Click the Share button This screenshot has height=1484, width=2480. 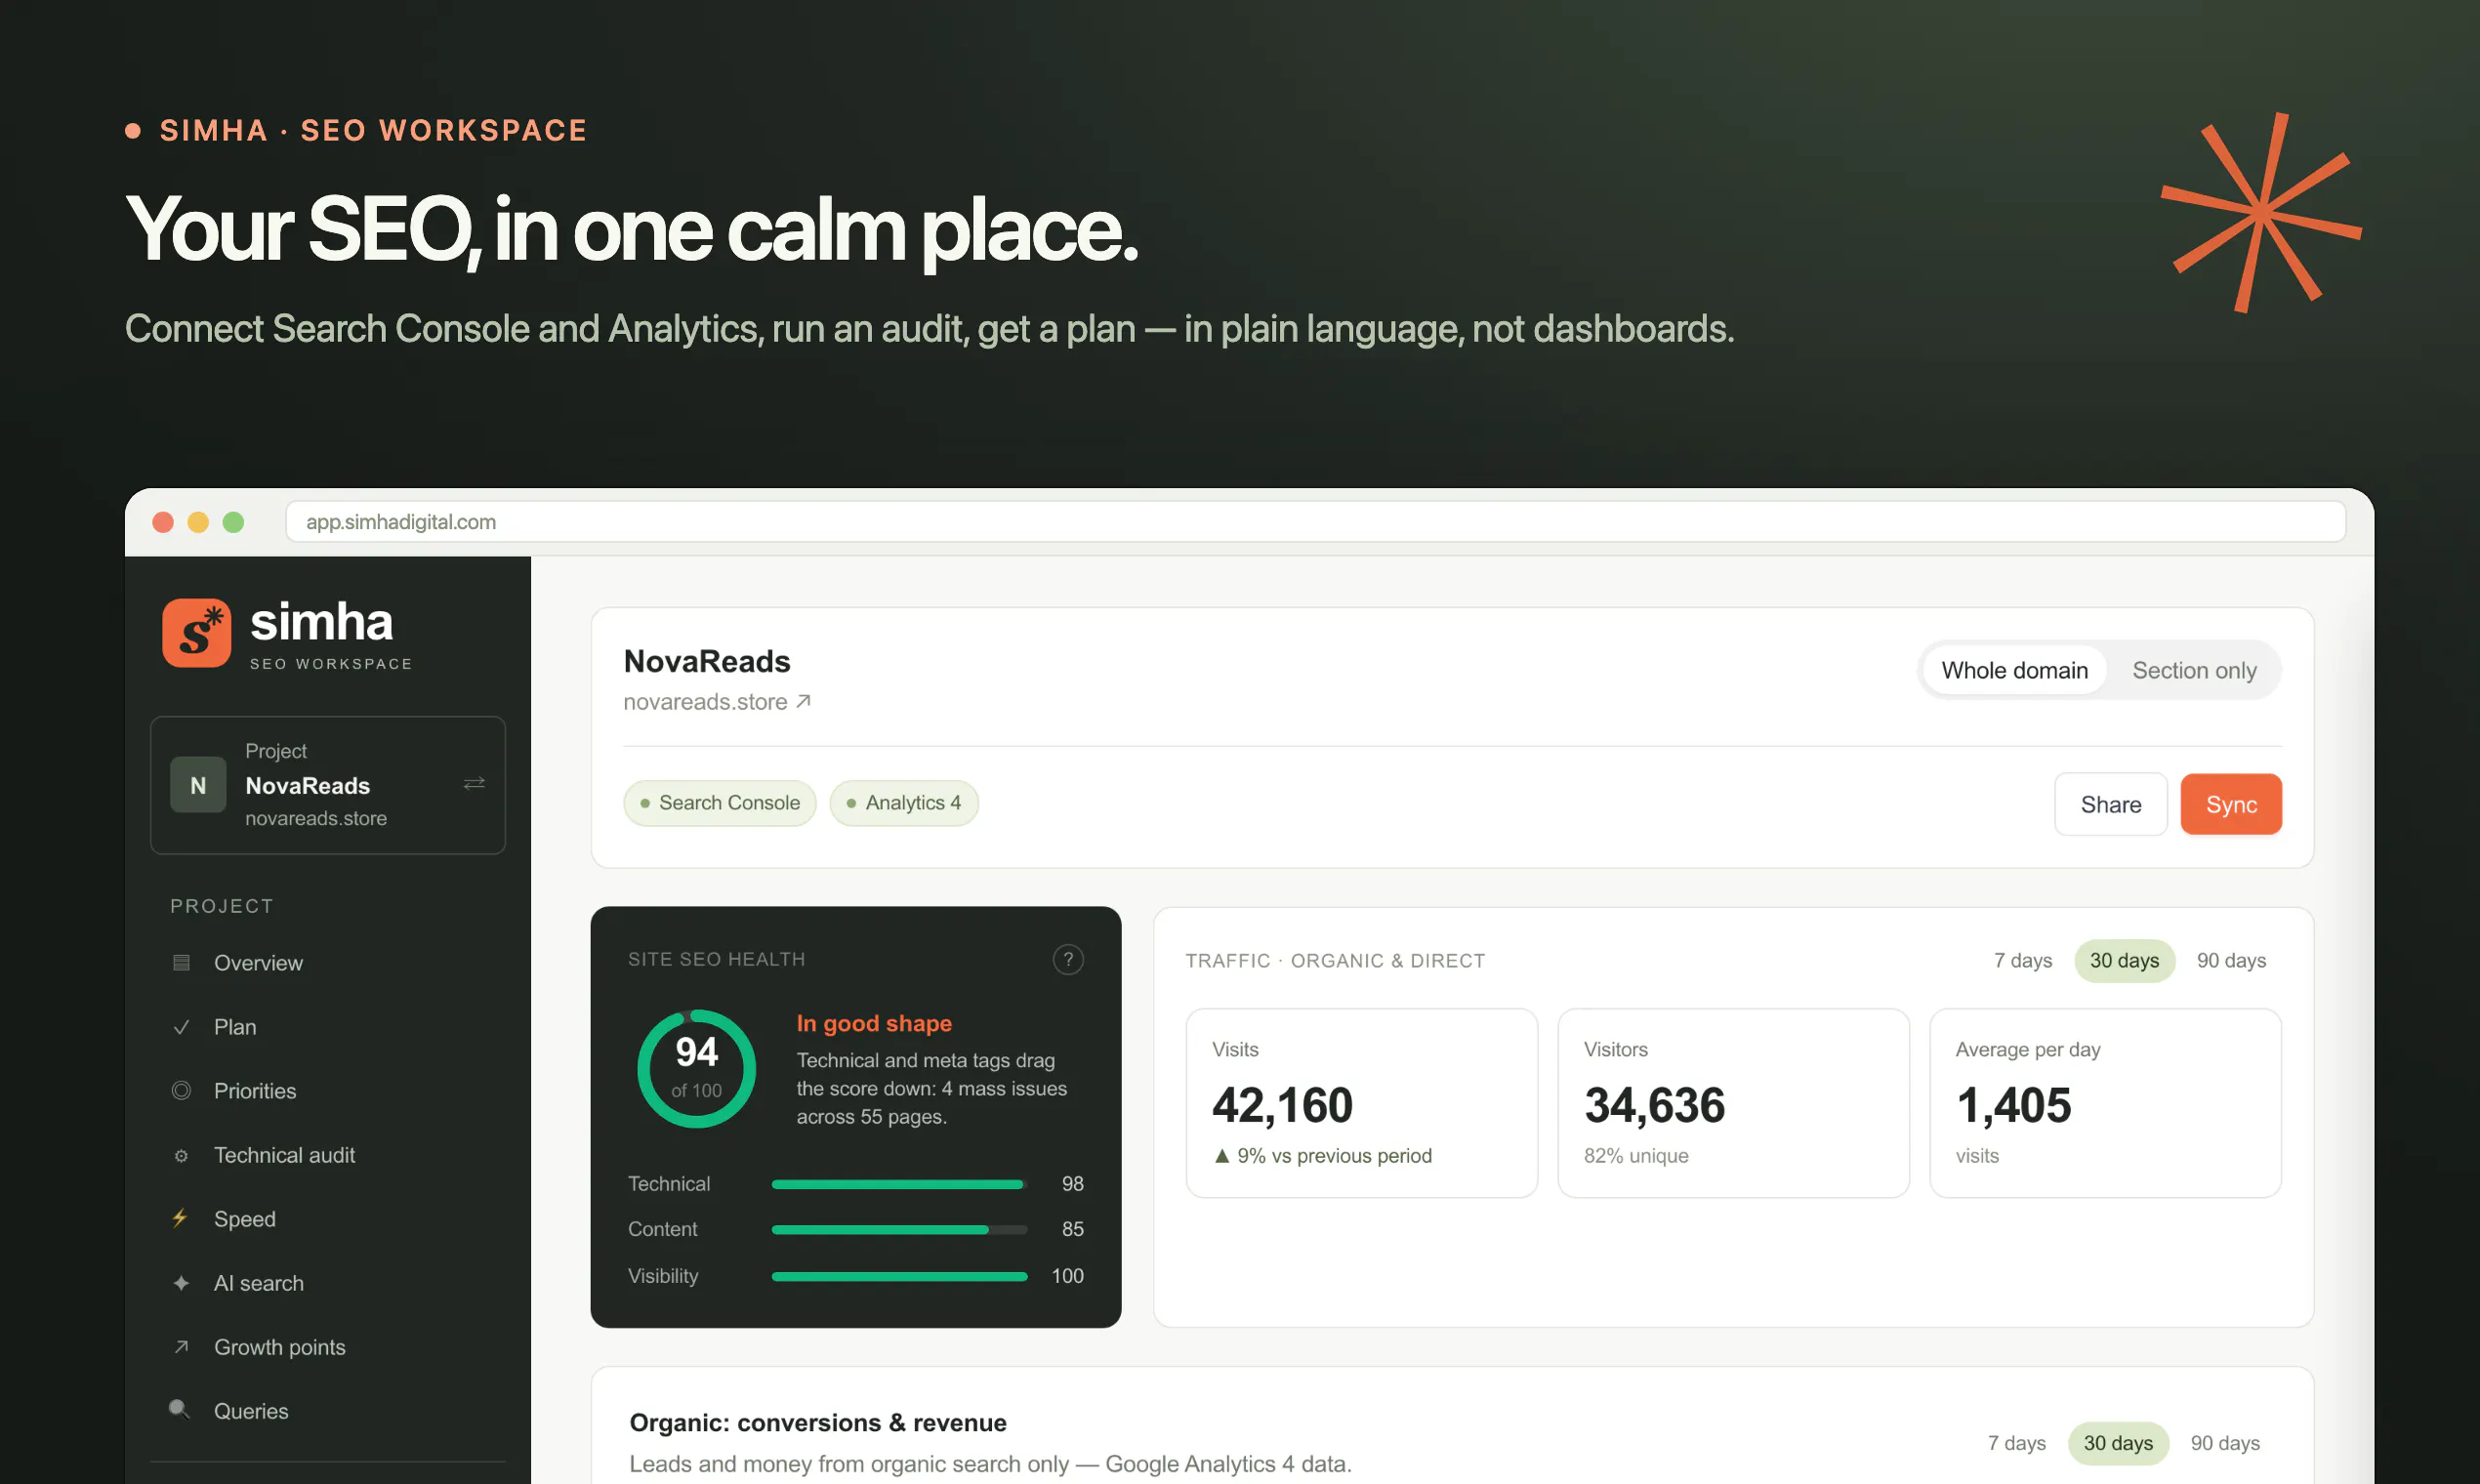[x=2110, y=804]
